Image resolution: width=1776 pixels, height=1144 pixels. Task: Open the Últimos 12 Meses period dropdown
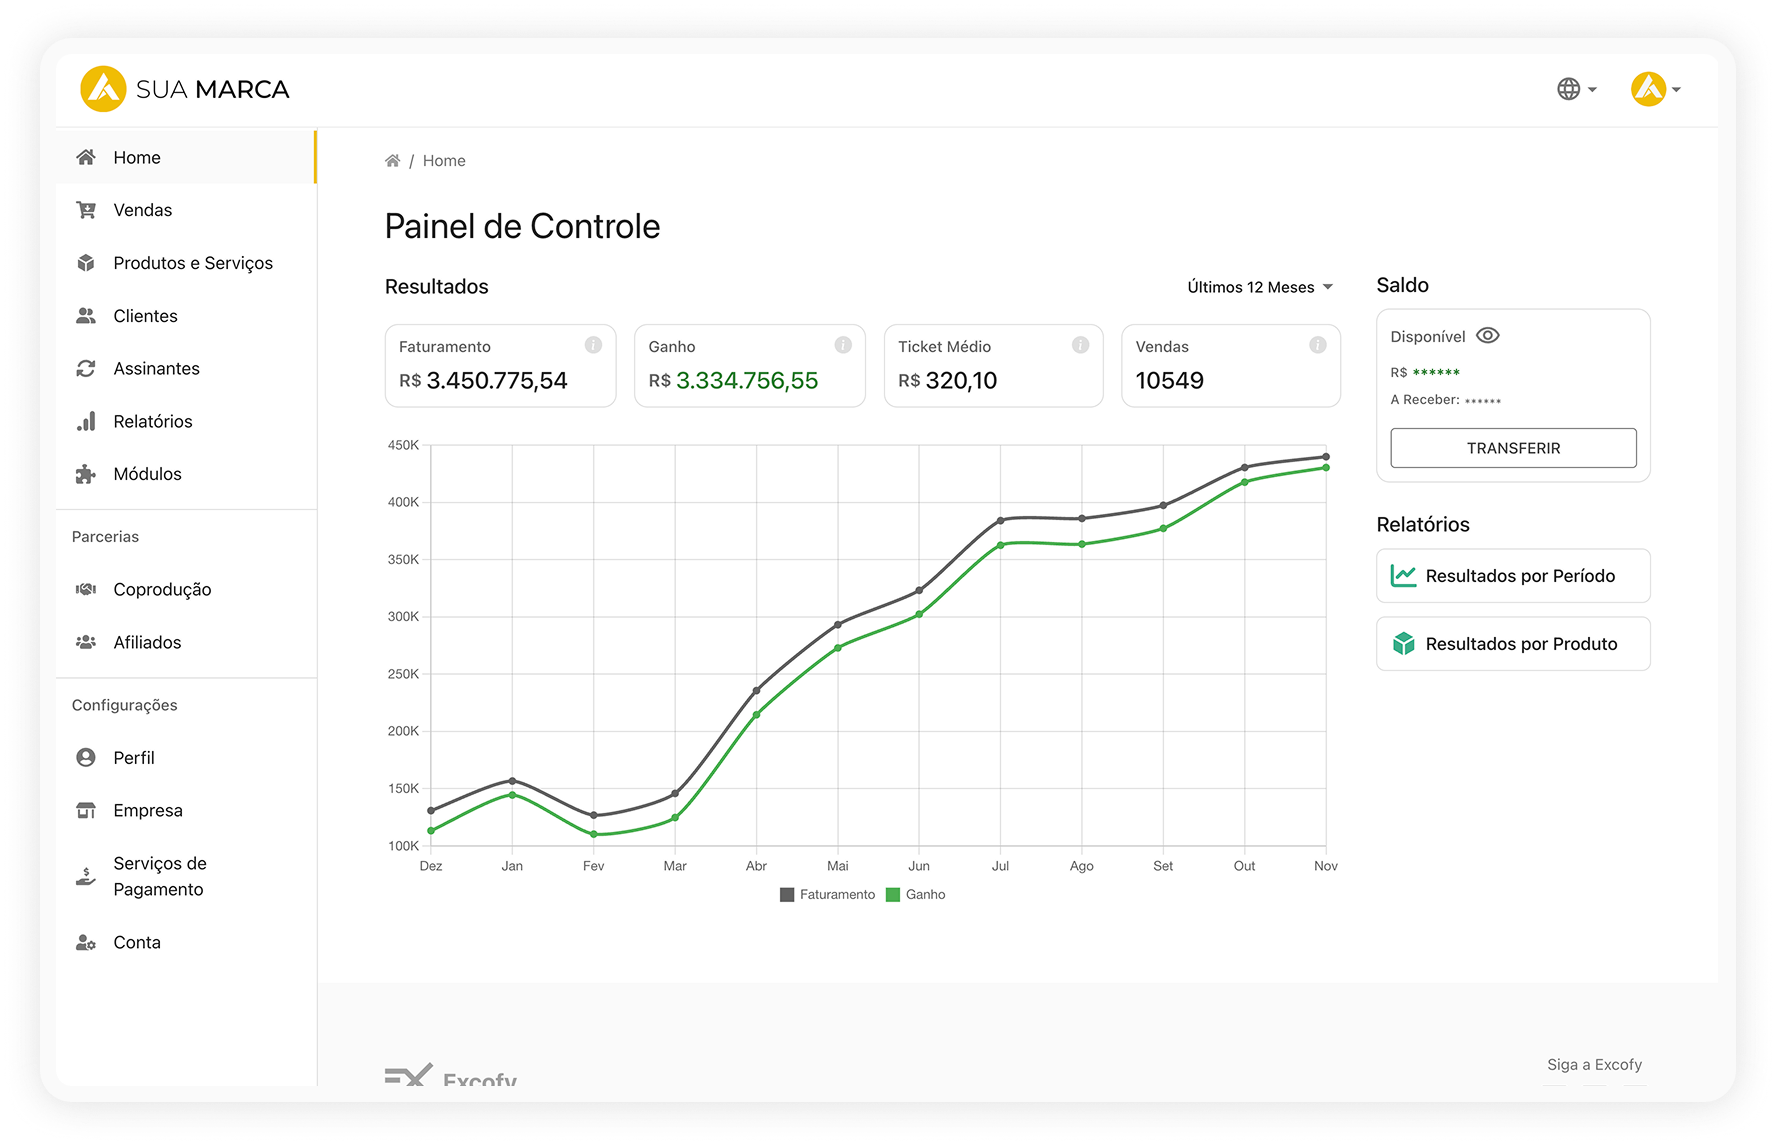1259,287
